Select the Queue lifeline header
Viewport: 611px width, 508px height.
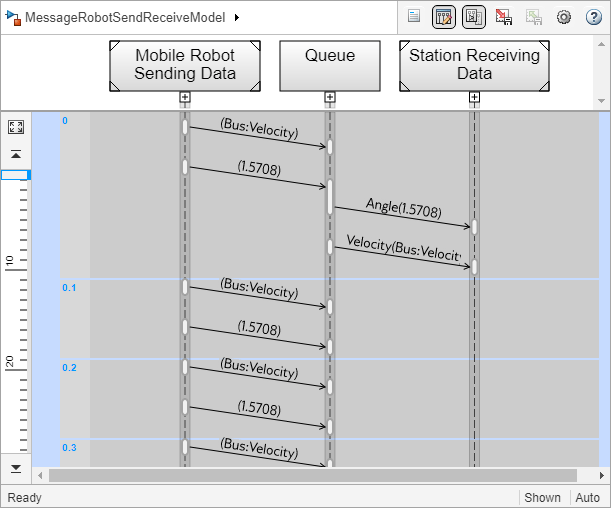330,65
